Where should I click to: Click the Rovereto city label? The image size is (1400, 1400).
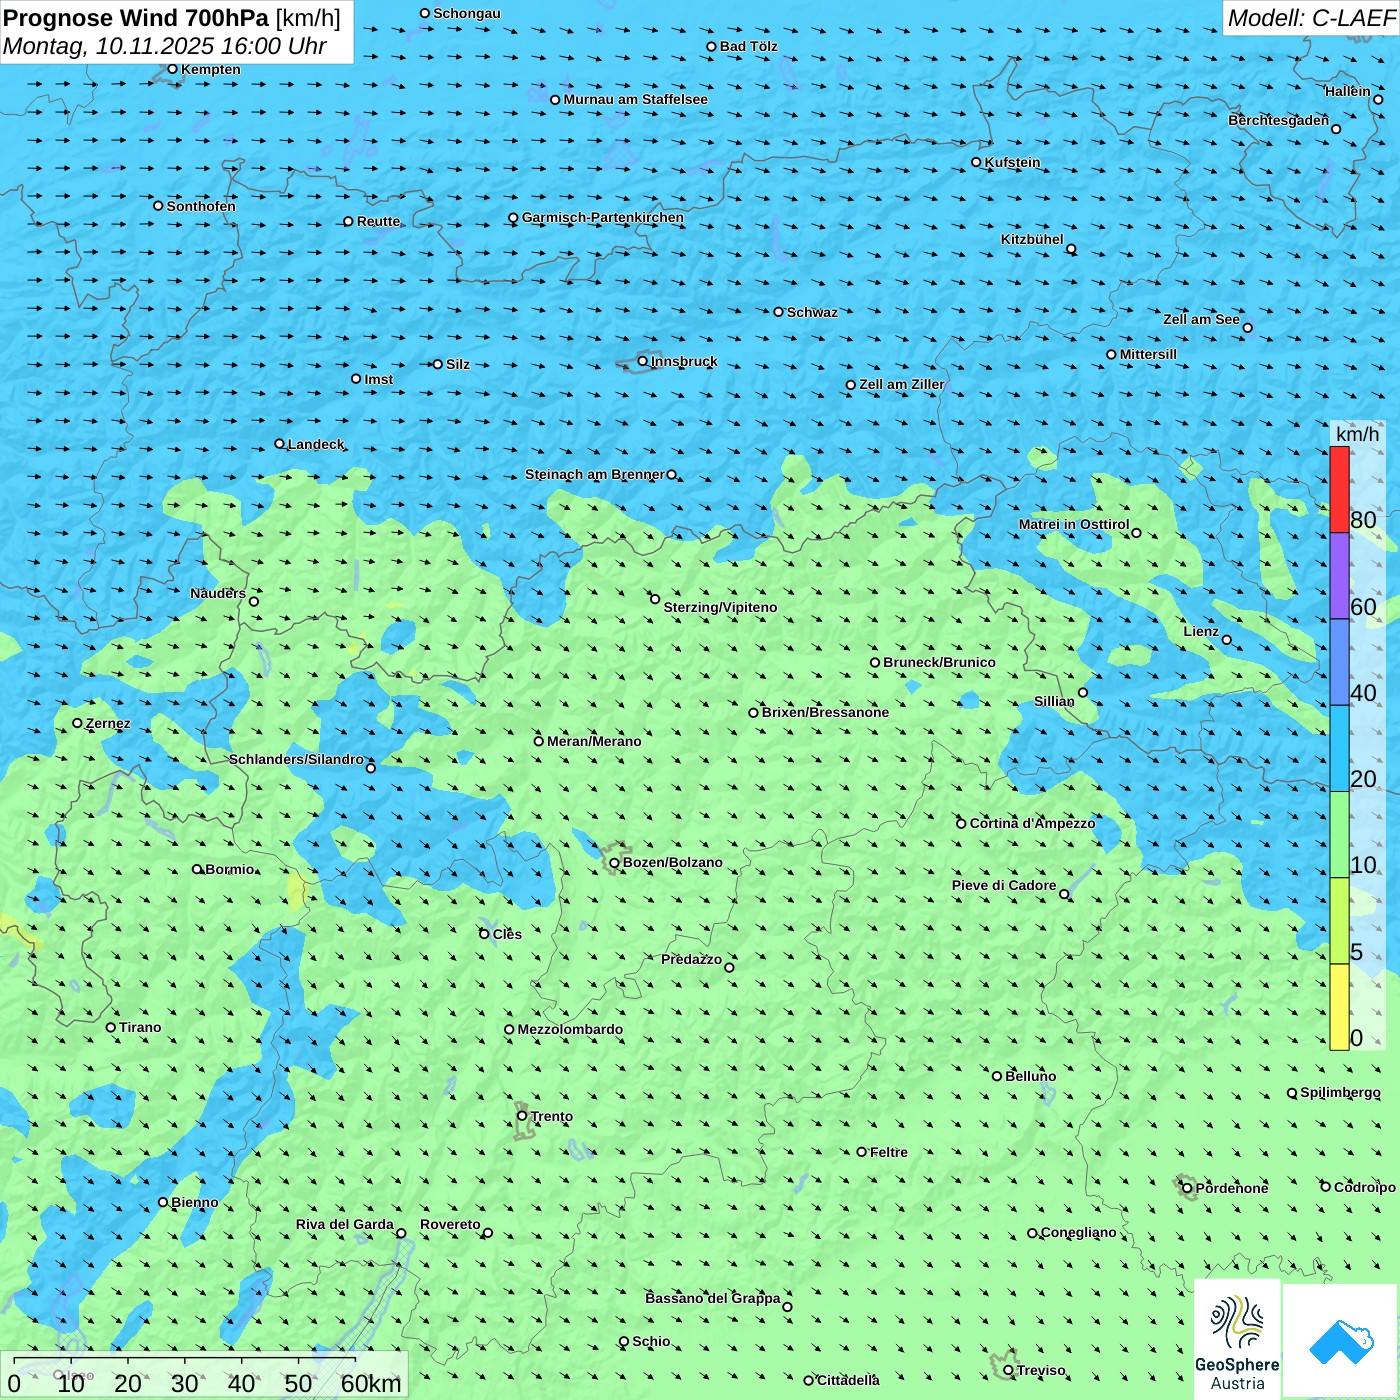click(450, 1224)
